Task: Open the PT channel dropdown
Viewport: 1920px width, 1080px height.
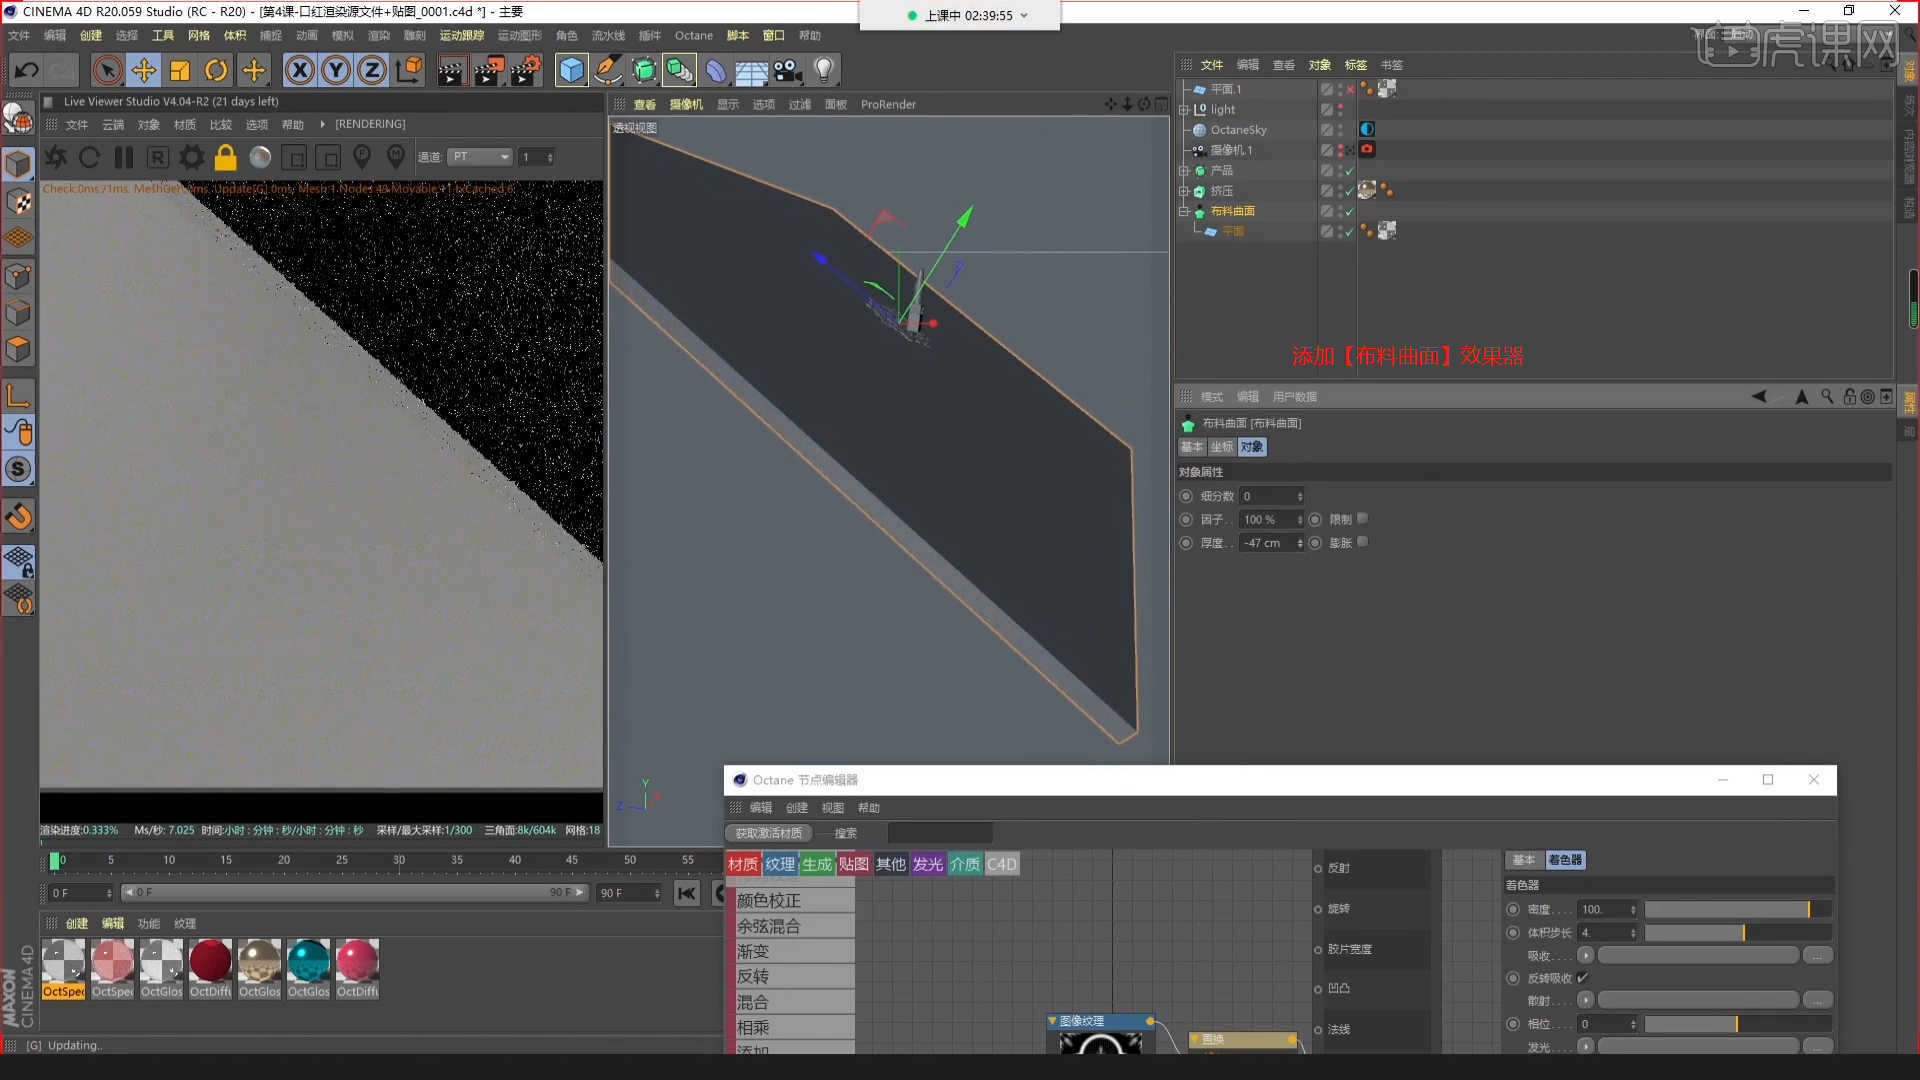Action: [480, 157]
